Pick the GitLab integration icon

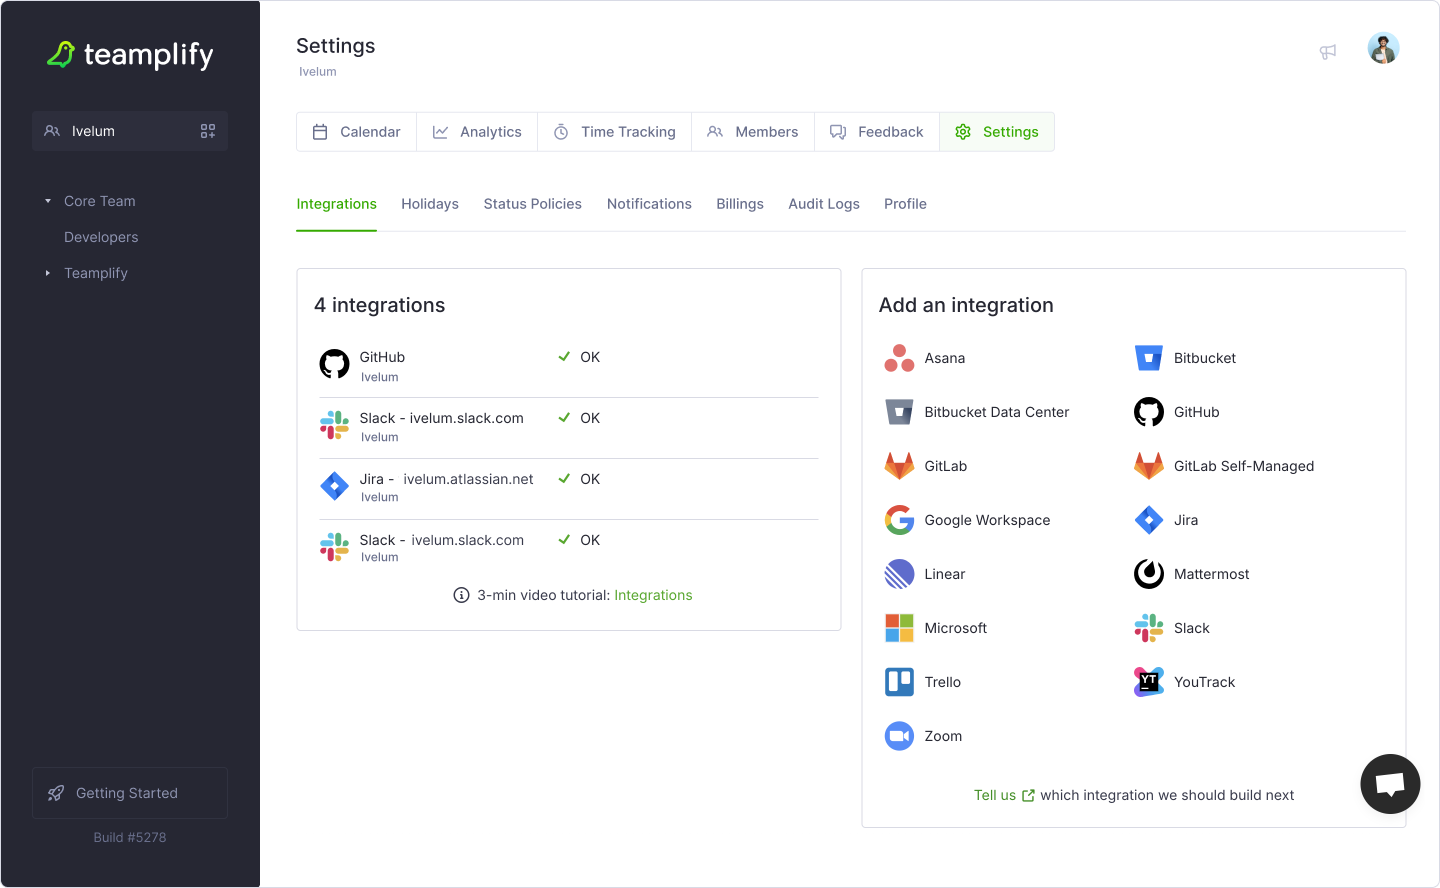click(x=899, y=466)
